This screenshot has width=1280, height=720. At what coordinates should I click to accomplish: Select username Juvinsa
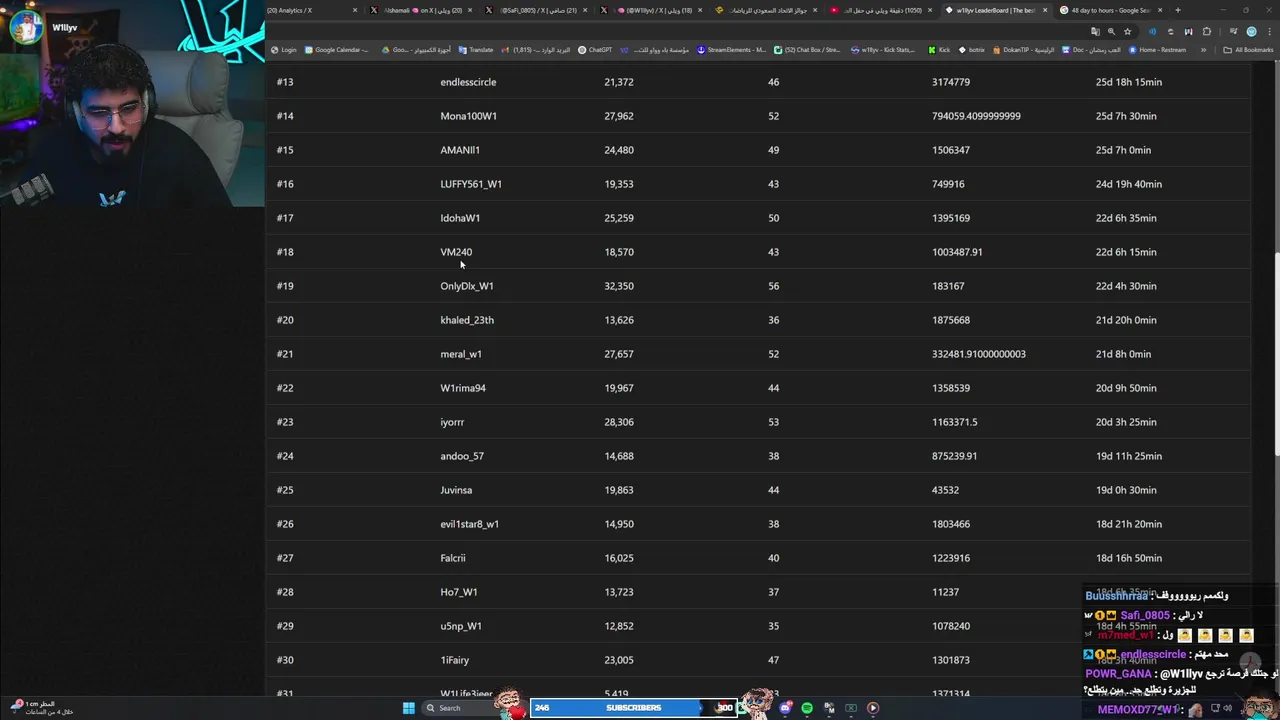click(x=456, y=490)
